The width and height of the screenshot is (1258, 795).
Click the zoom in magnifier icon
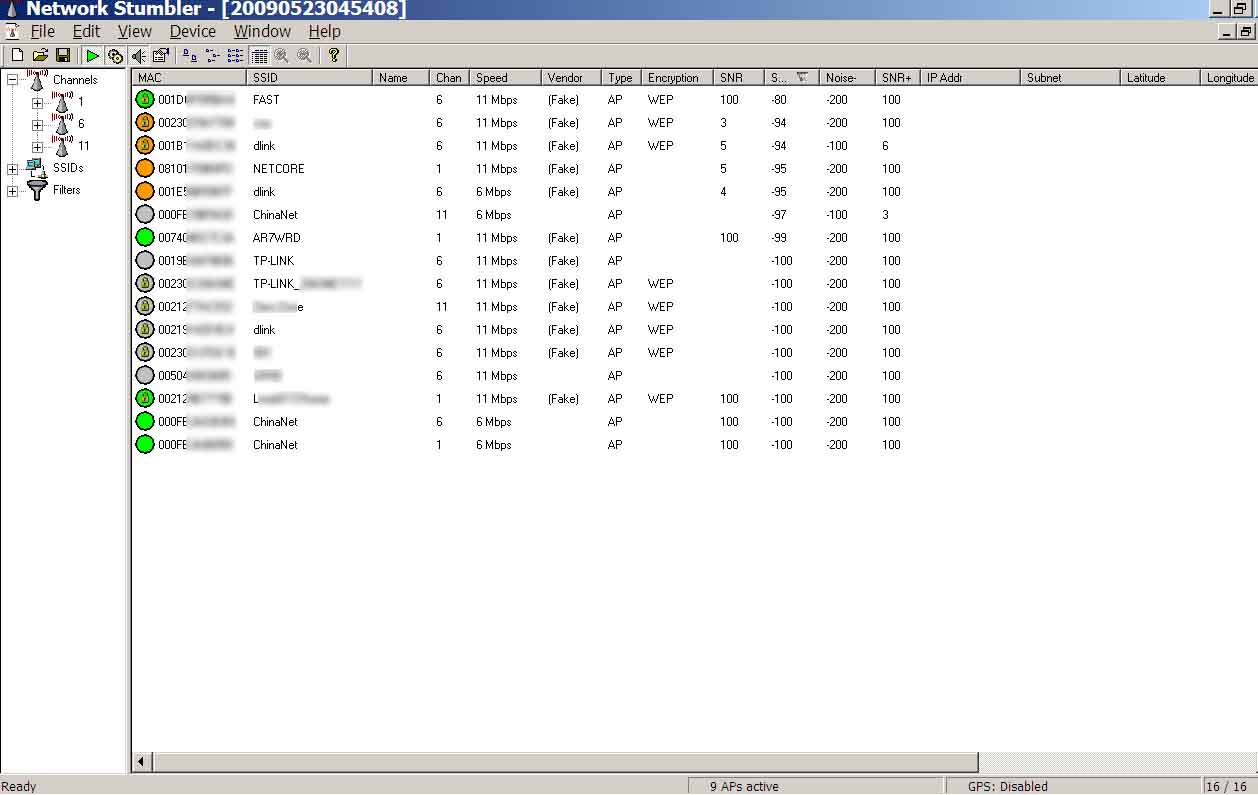coord(282,56)
